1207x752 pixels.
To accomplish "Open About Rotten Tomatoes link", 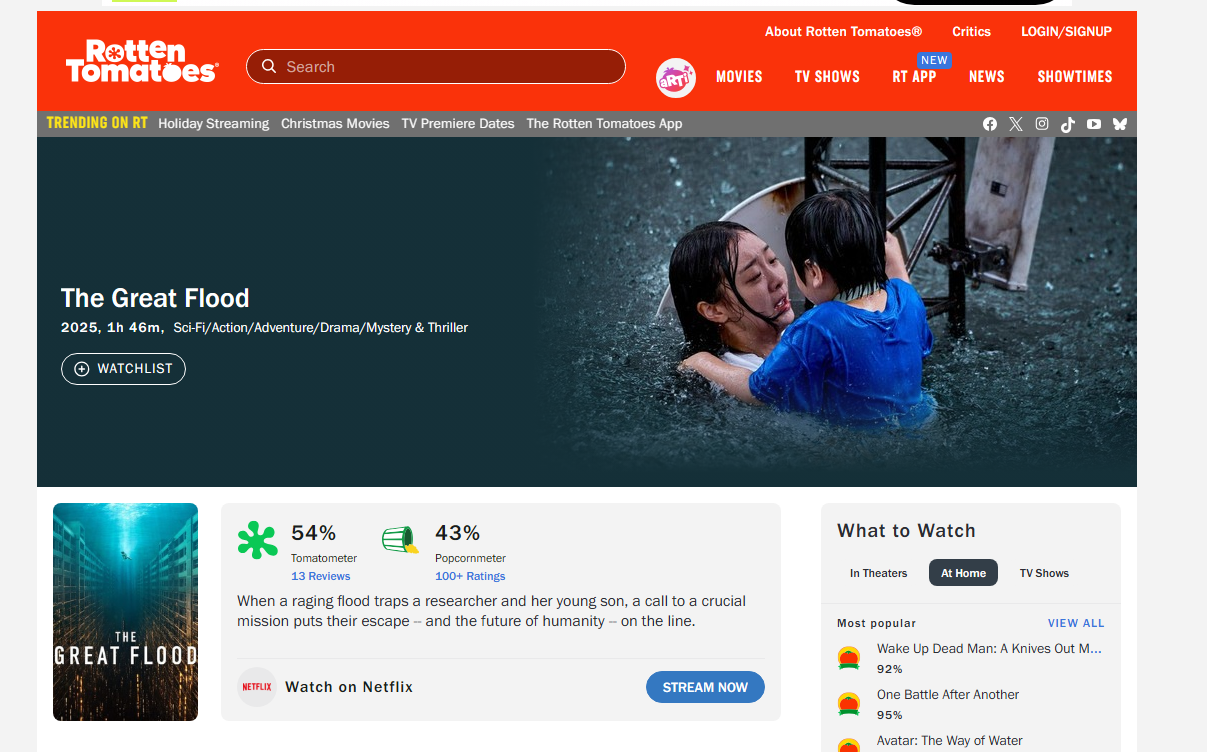I will [x=843, y=32].
